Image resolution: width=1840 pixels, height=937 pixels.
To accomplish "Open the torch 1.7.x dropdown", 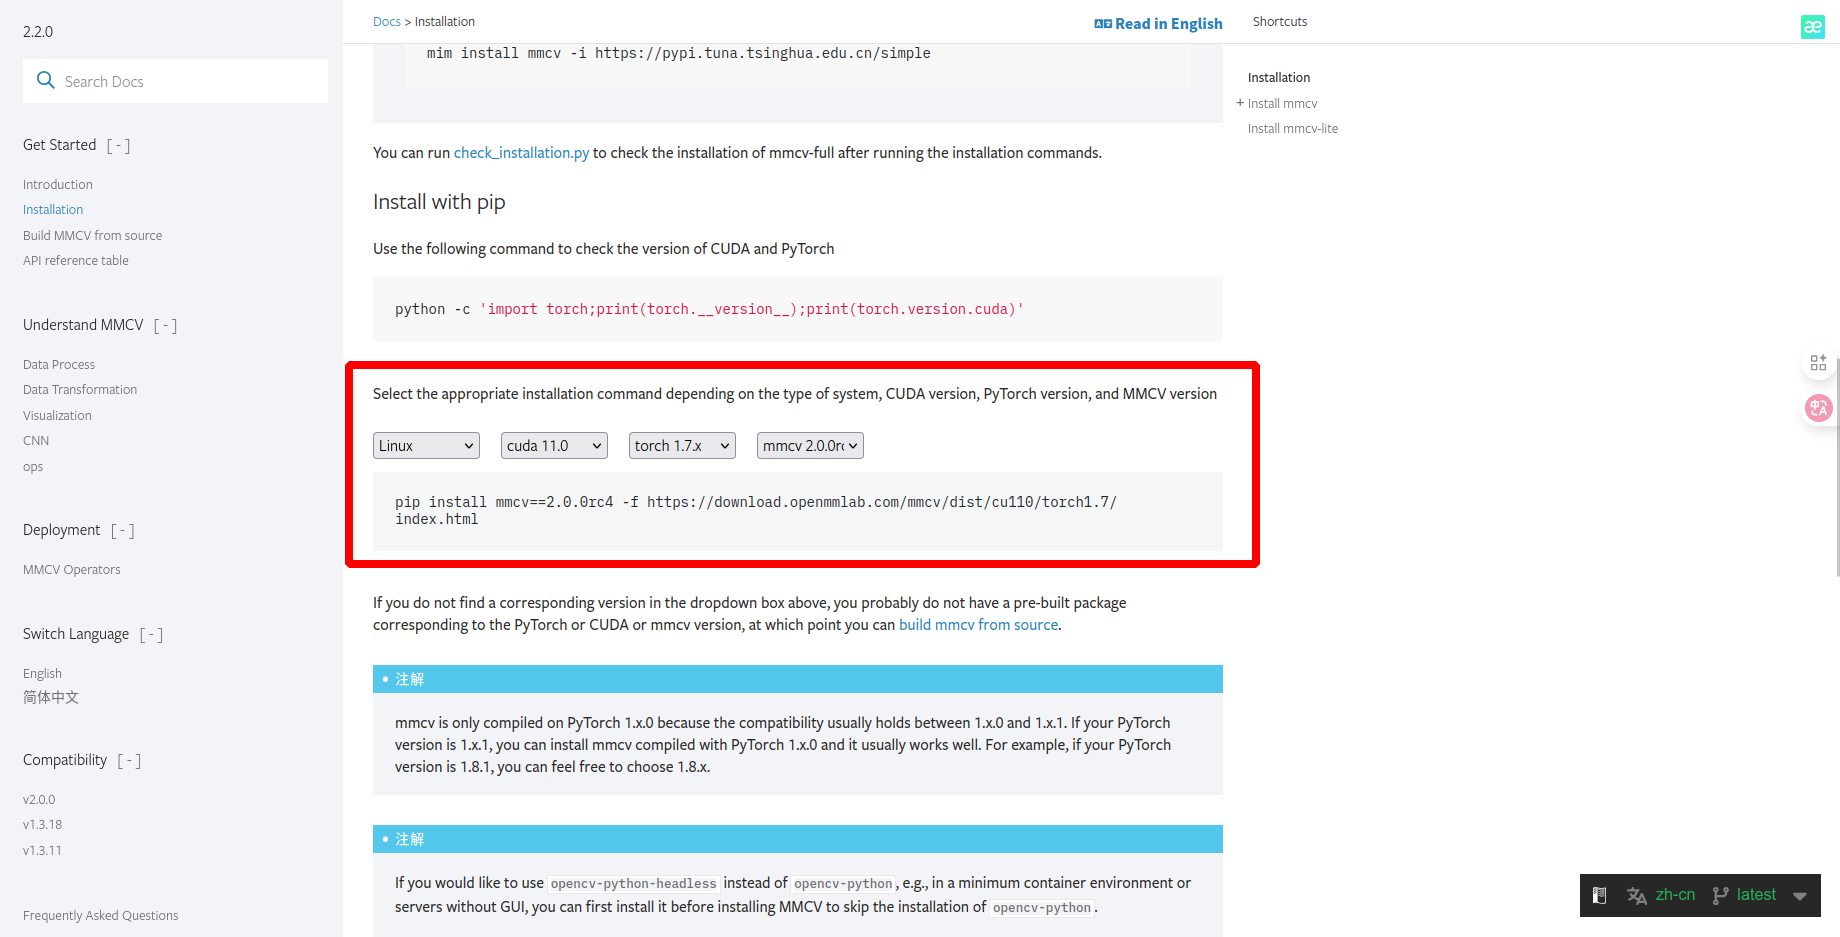I will [x=682, y=446].
